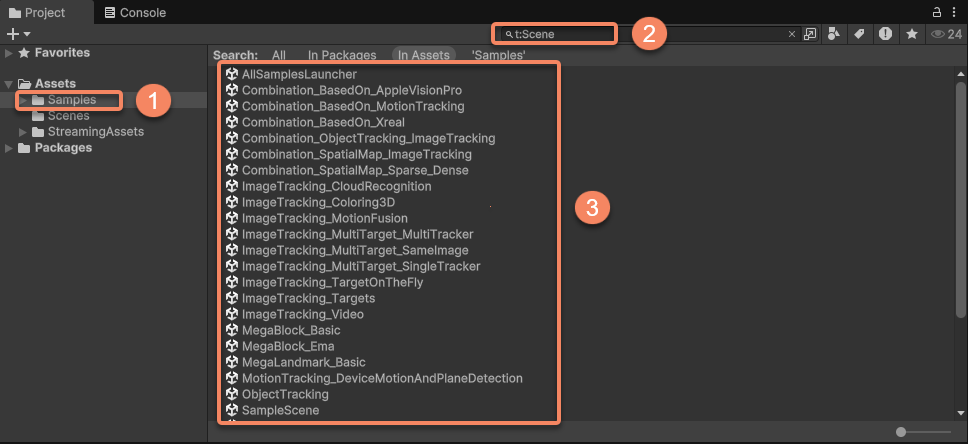The image size is (968, 444).
Task: Click the Unity scene icon beside AllSamplesLauncher
Action: [x=232, y=75]
